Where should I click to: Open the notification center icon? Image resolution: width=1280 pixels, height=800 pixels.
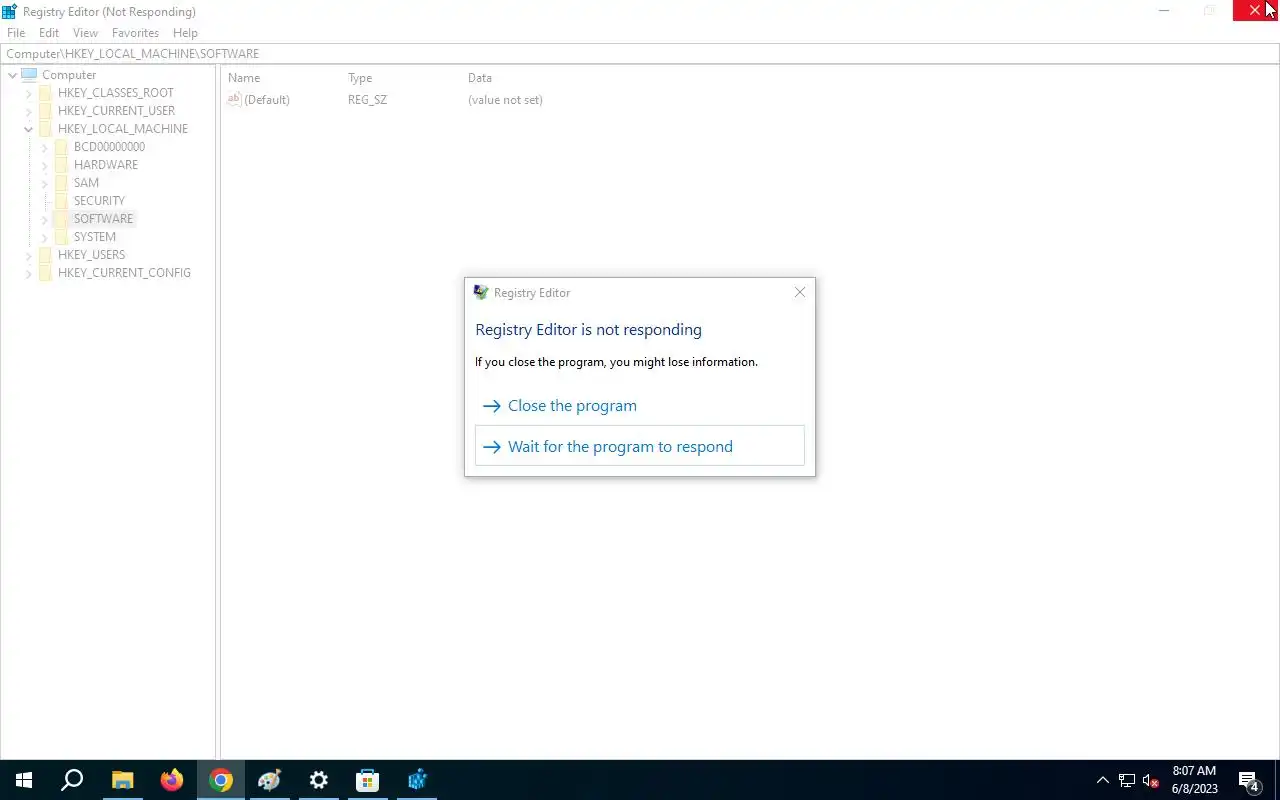tap(1249, 780)
